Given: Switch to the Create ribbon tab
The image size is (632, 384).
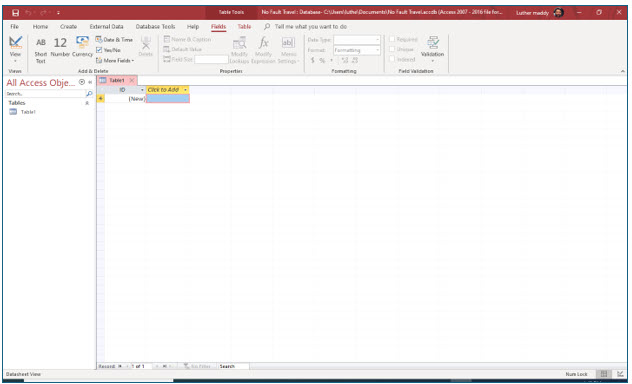Looking at the screenshot, I should (69, 27).
